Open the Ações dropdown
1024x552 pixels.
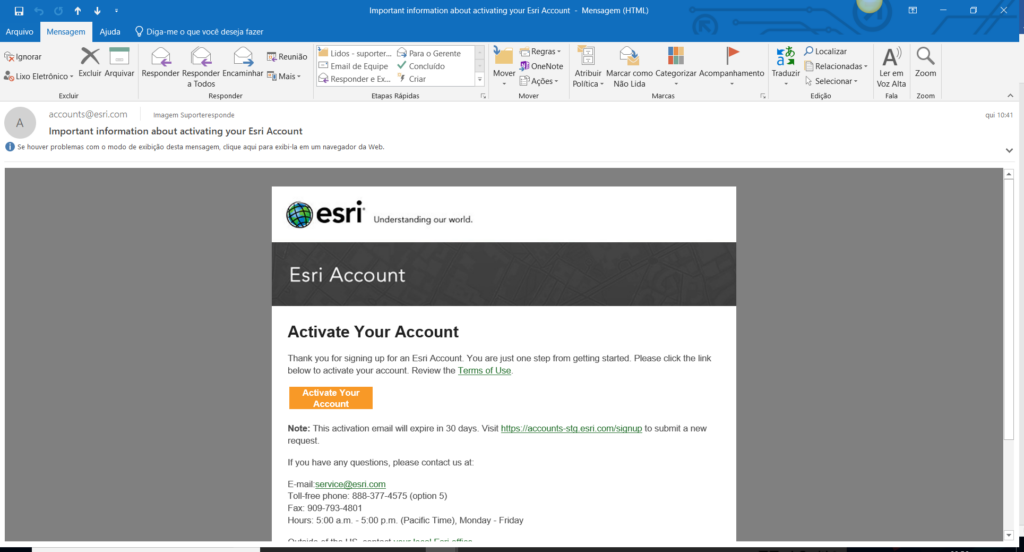pos(539,81)
